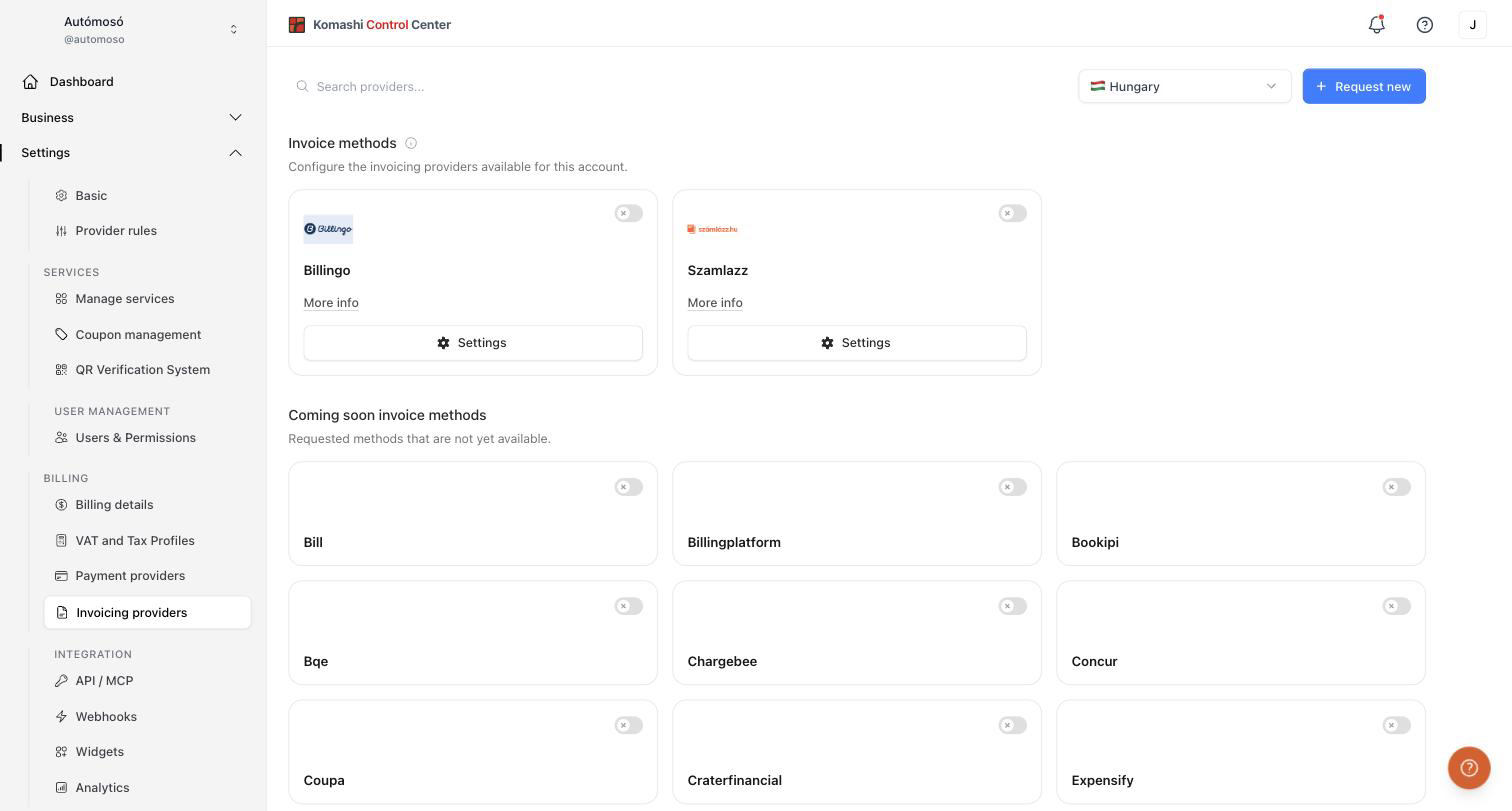Click the Invoicing providers document icon
The width and height of the screenshot is (1512, 811).
point(62,613)
